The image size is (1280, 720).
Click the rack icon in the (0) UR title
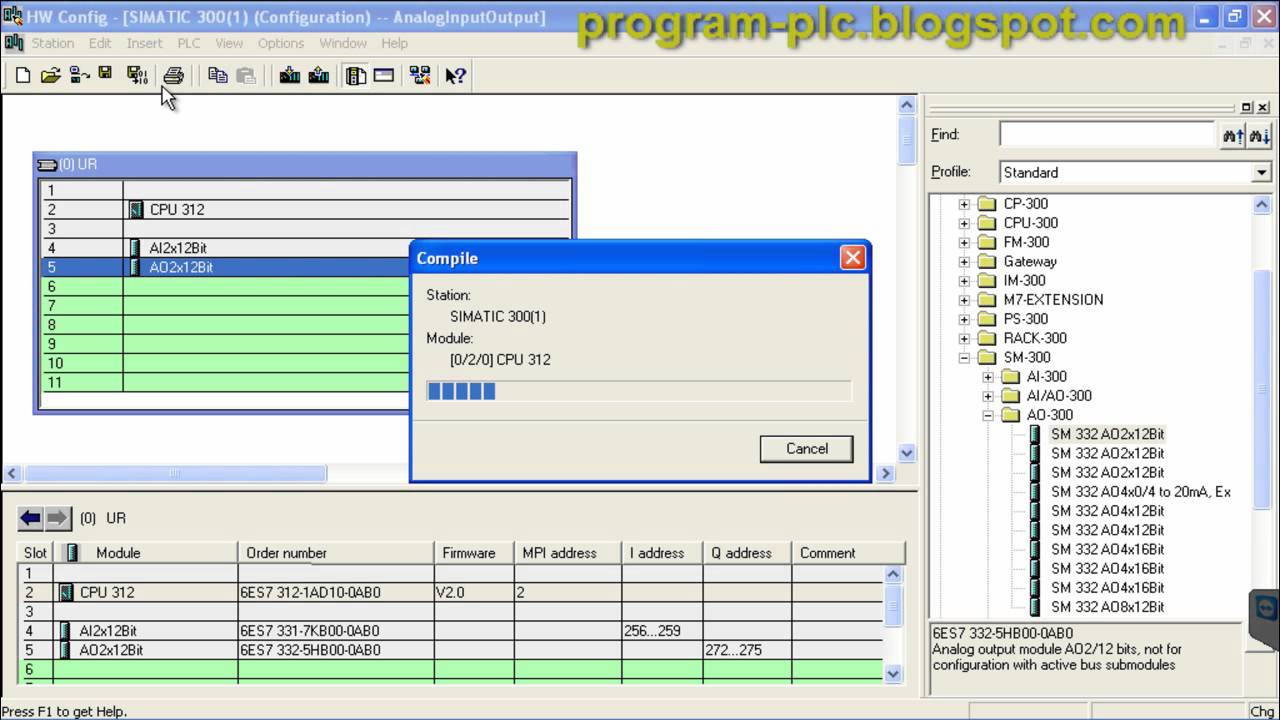47,164
